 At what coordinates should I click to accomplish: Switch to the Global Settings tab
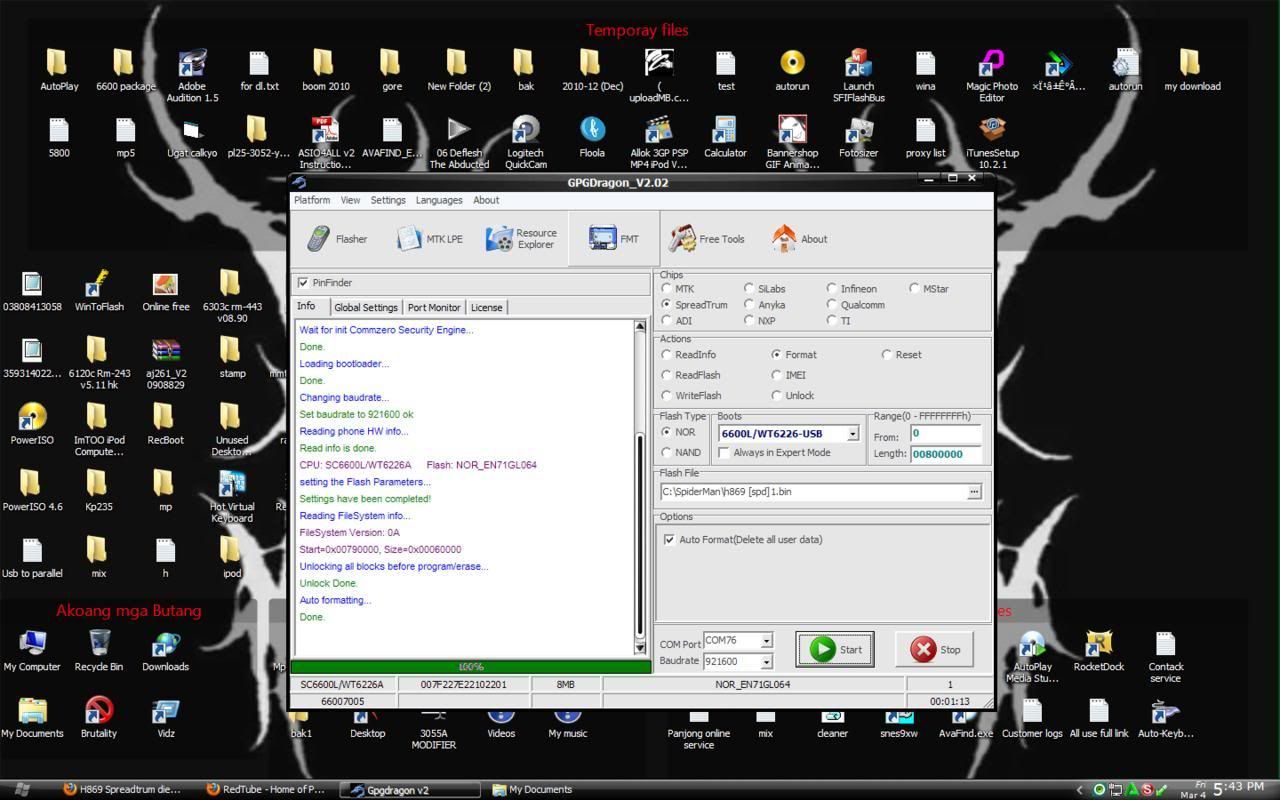(366, 308)
